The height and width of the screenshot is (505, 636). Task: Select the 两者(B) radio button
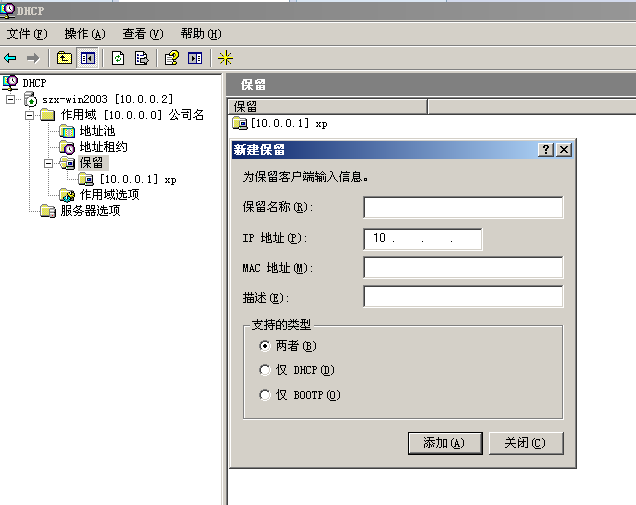click(x=264, y=346)
